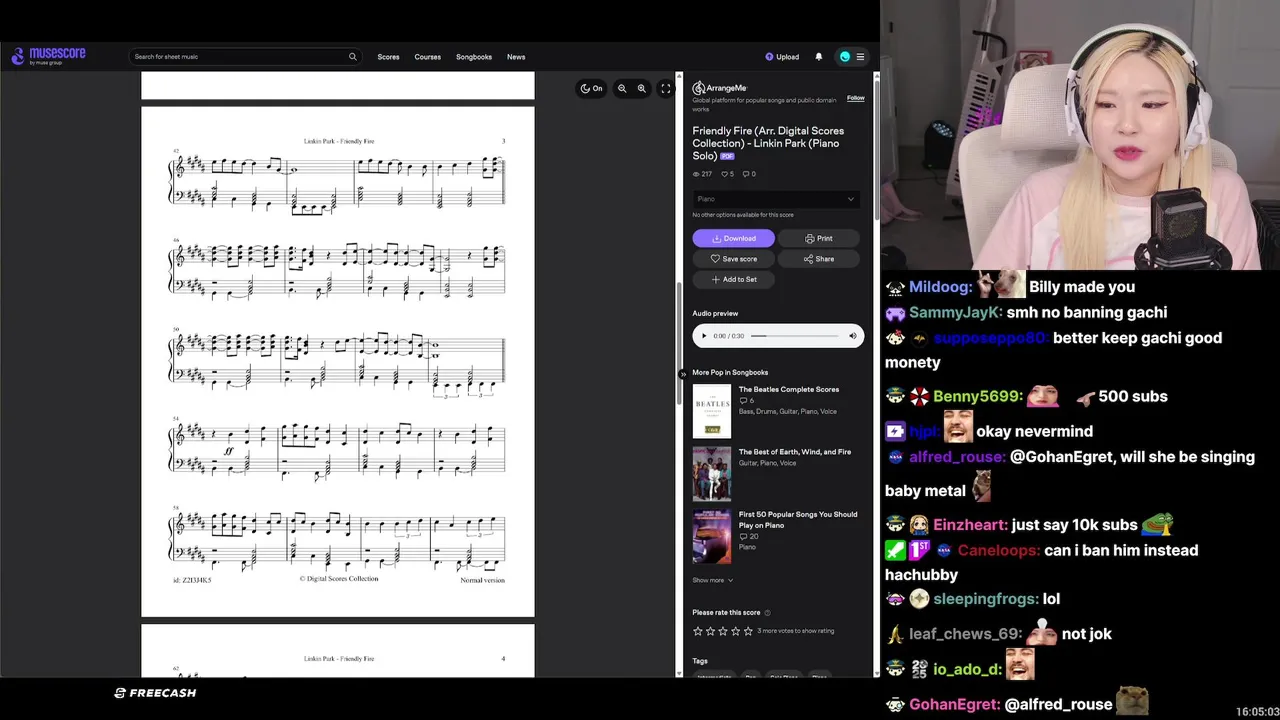The height and width of the screenshot is (720, 1280).
Task: Open the hamburger menu icon
Action: (x=860, y=57)
